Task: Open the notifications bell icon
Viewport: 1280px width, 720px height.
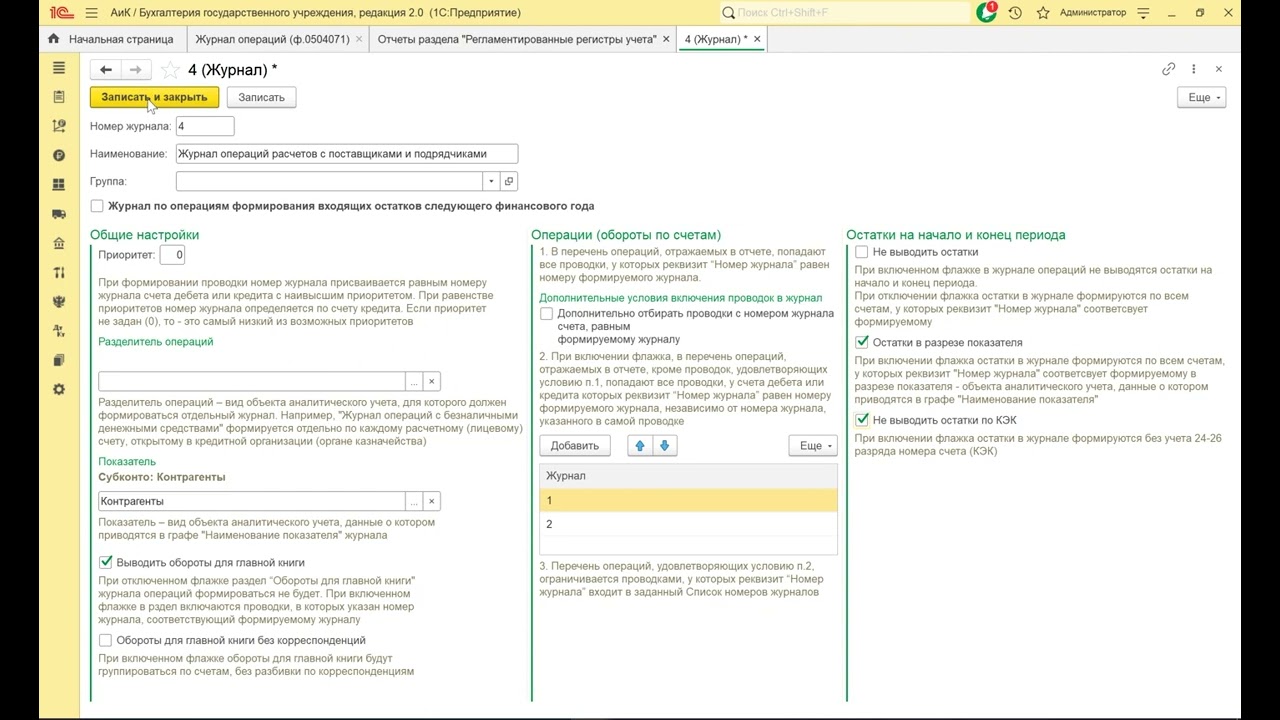Action: point(987,13)
